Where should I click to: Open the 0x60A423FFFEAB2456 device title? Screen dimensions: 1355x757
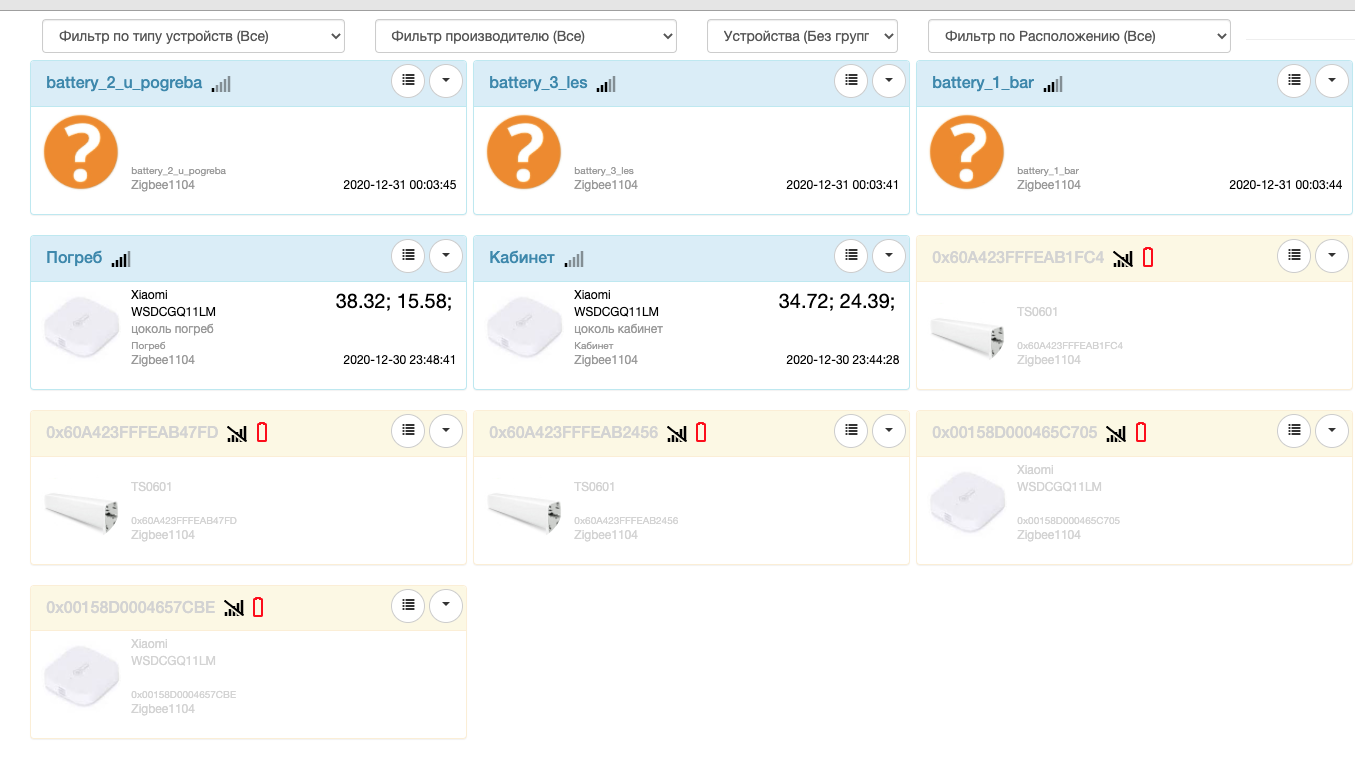pos(574,433)
